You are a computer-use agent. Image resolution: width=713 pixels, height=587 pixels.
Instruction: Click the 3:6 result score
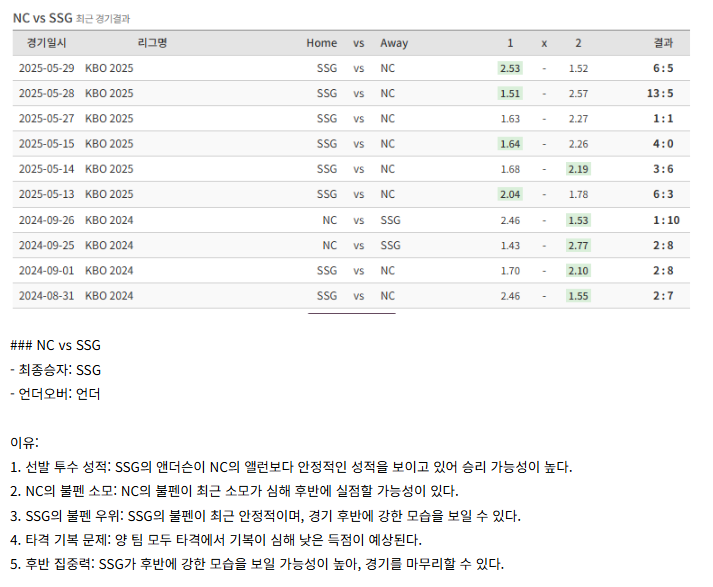tap(663, 169)
